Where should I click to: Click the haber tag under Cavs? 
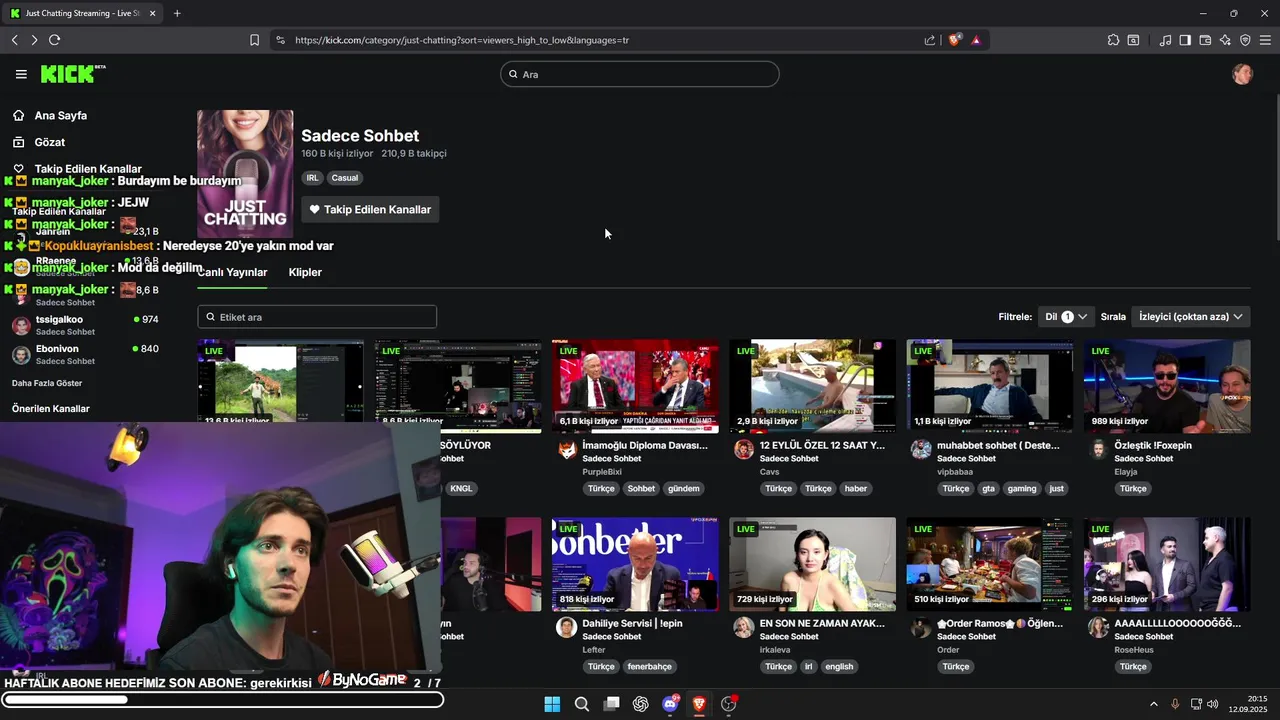point(856,489)
